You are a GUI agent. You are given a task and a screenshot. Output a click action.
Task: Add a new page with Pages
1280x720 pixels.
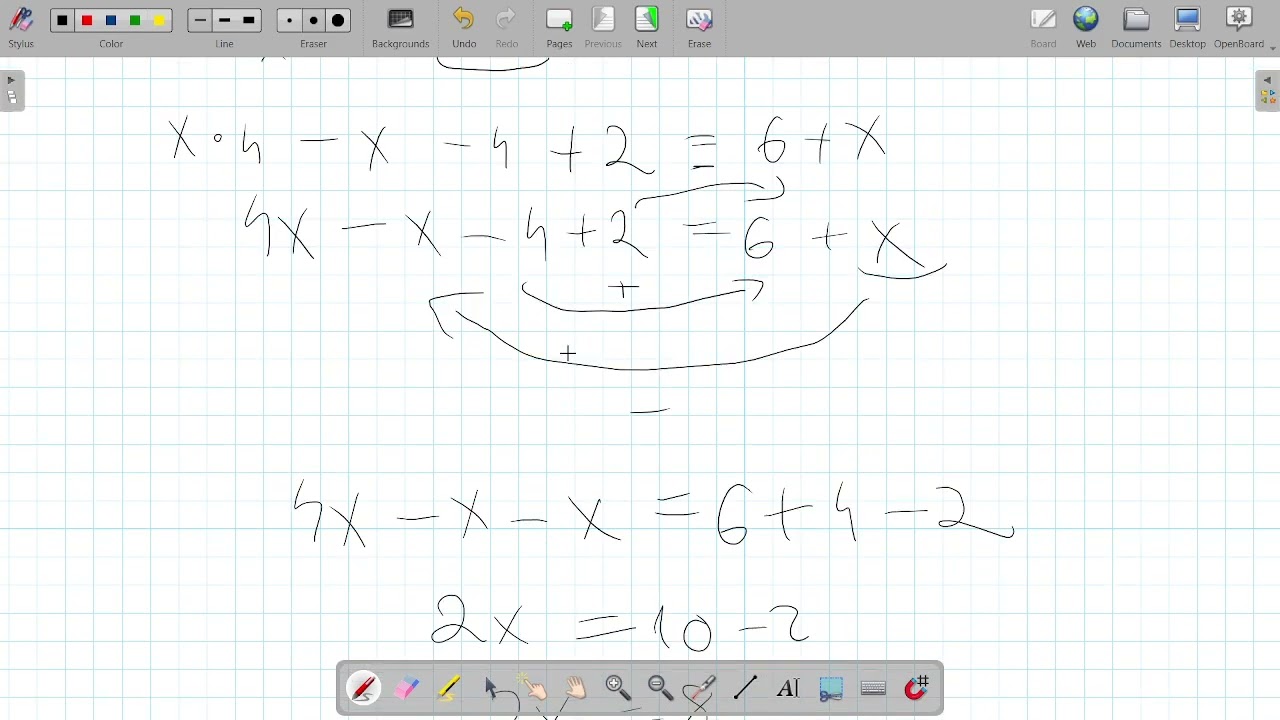point(559,27)
